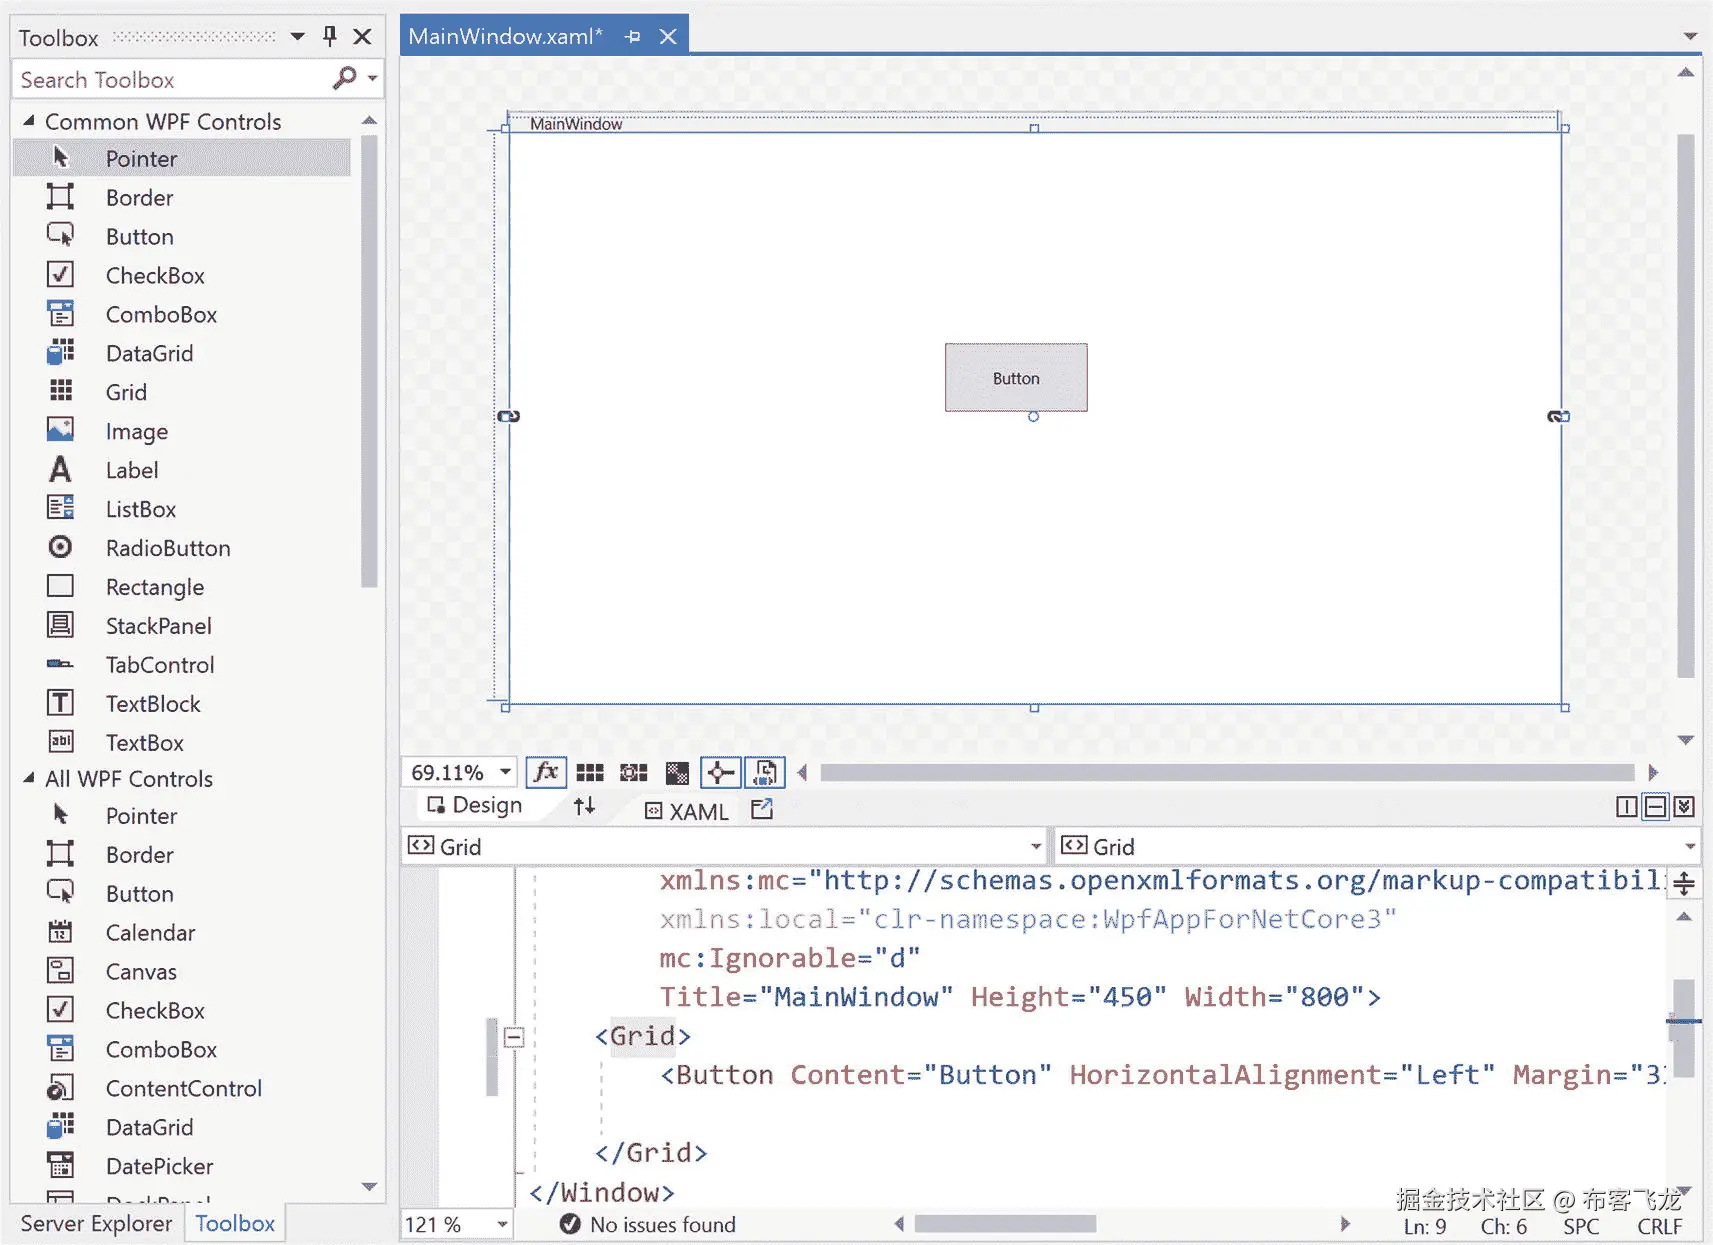The height and width of the screenshot is (1245, 1713).
Task: Click the Button on the design surface
Action: tap(1016, 378)
